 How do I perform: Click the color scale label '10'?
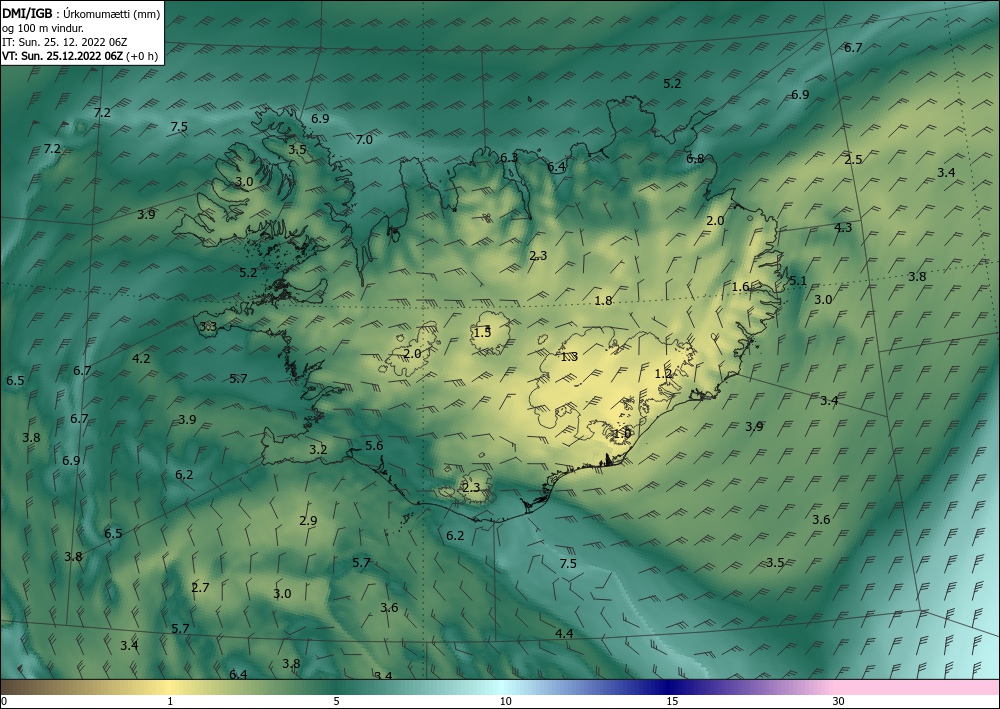[505, 702]
